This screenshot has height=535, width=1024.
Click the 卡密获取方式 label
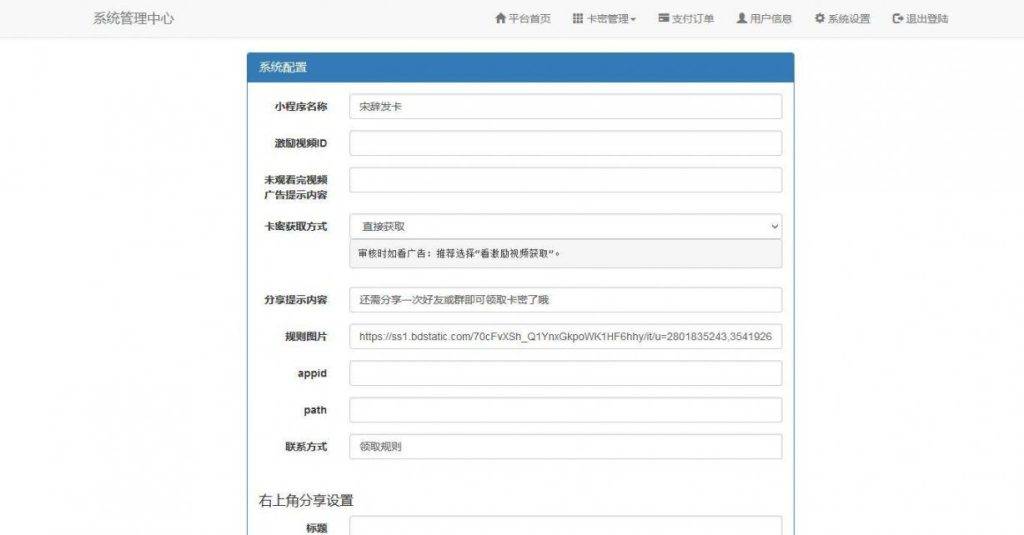[x=295, y=227]
